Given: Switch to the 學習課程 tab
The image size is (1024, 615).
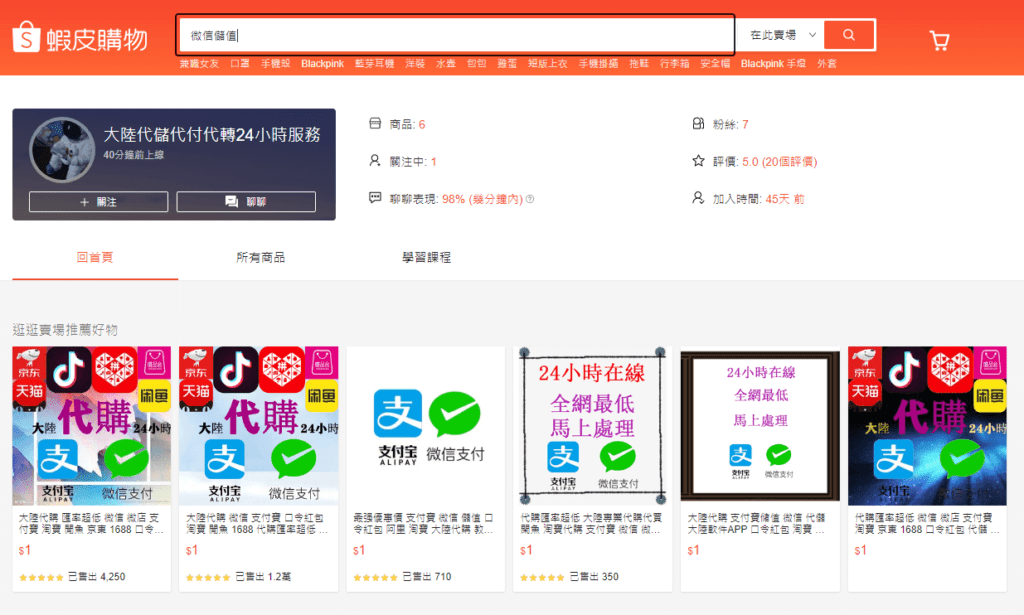Looking at the screenshot, I should click(x=426, y=257).
